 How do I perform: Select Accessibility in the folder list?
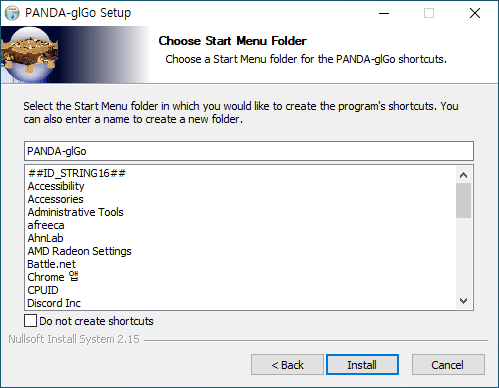click(x=56, y=186)
